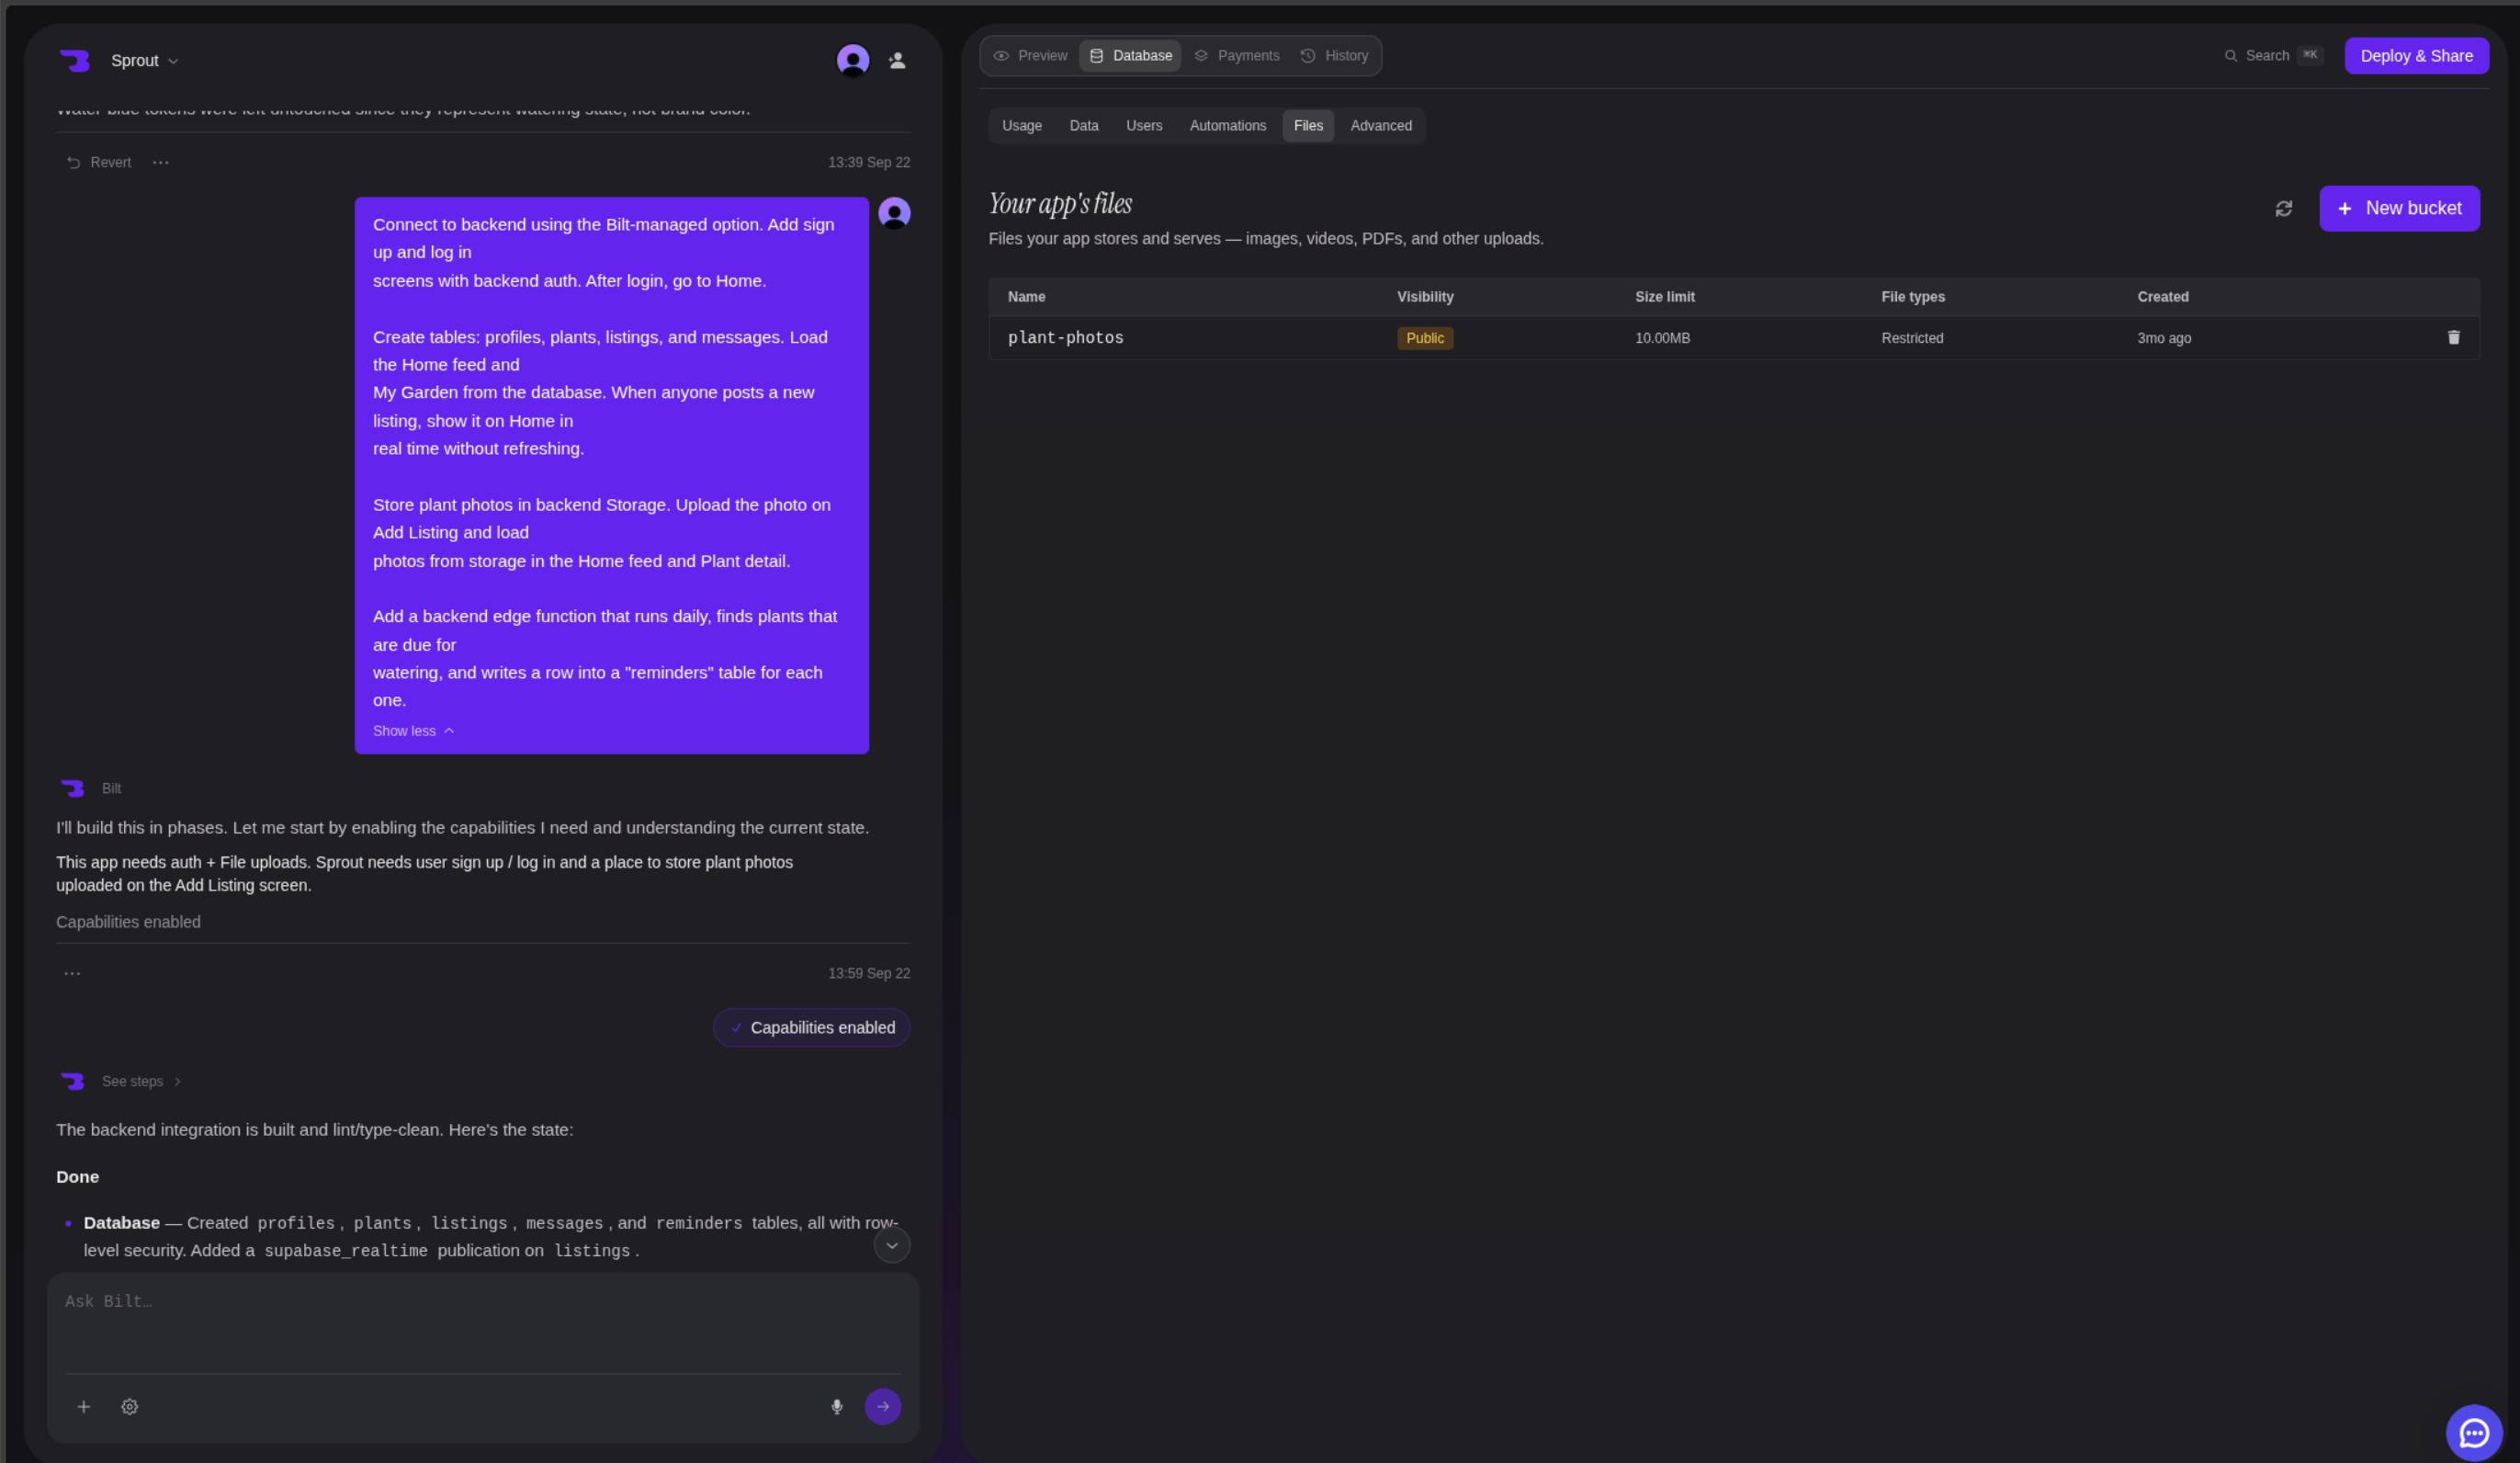
Task: Click the 3mo ago created cell
Action: [x=2164, y=338]
